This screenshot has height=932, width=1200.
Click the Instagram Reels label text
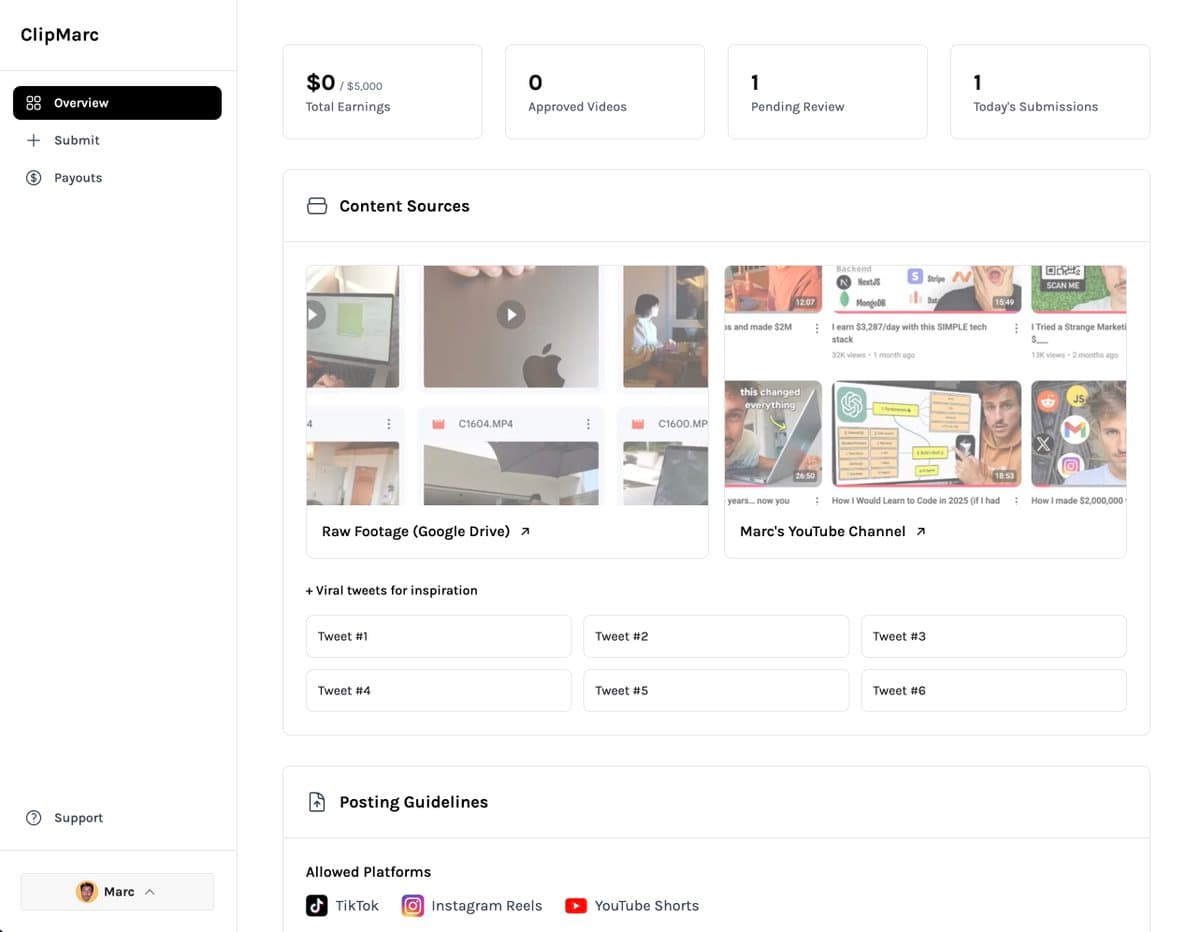(x=487, y=906)
